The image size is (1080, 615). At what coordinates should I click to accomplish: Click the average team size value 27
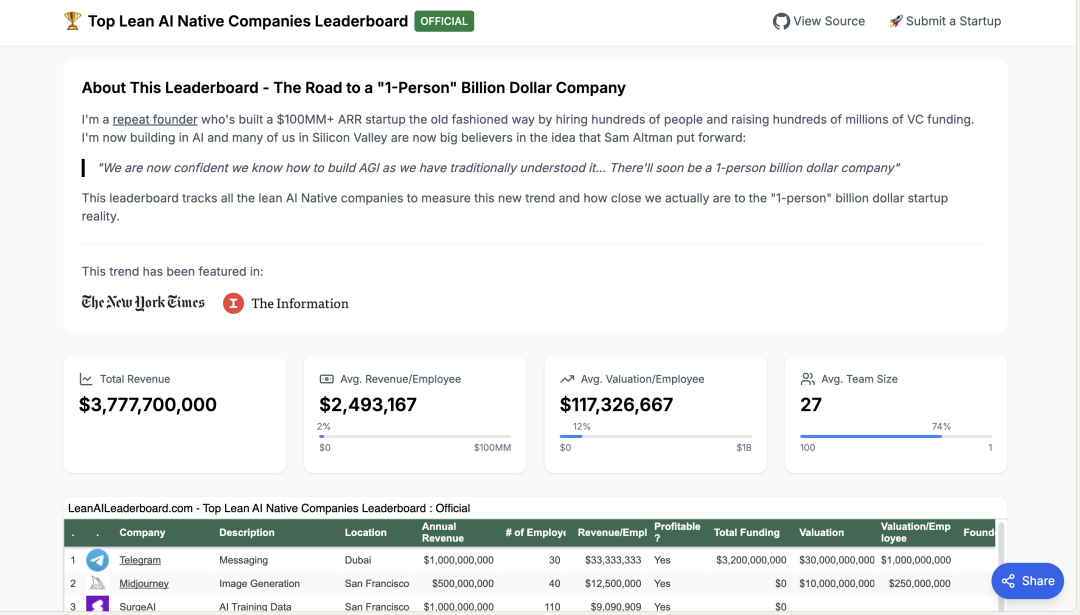(811, 404)
